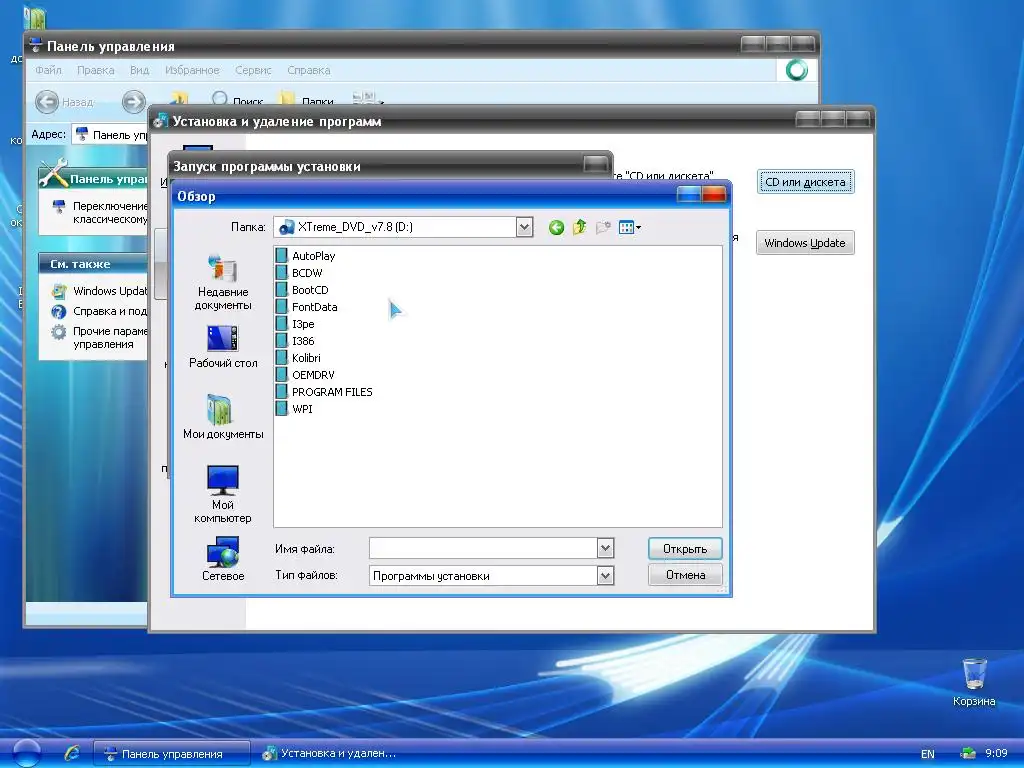This screenshot has width=1024, height=768.
Task: Open Мои документы in places bar
Action: click(223, 417)
